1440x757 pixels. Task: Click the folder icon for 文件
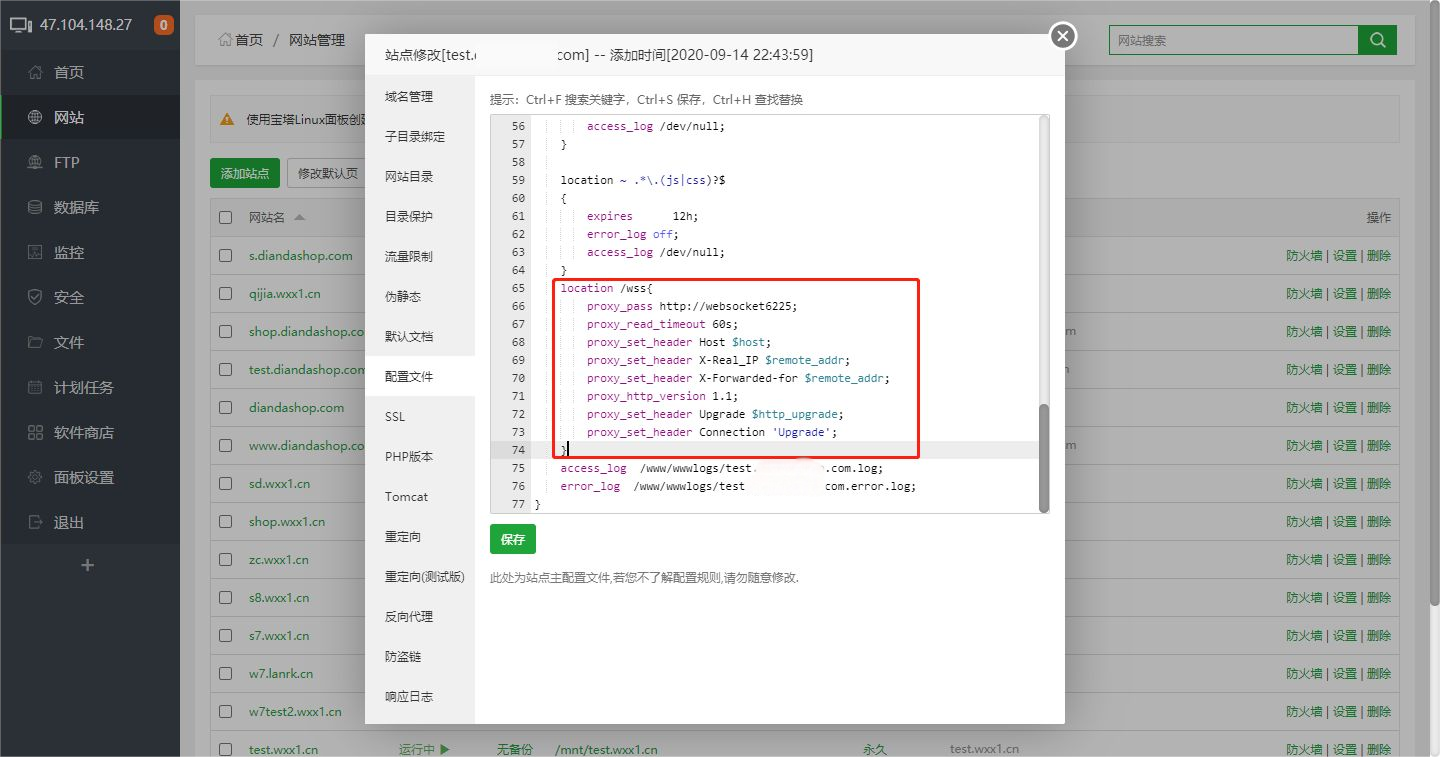(x=35, y=343)
